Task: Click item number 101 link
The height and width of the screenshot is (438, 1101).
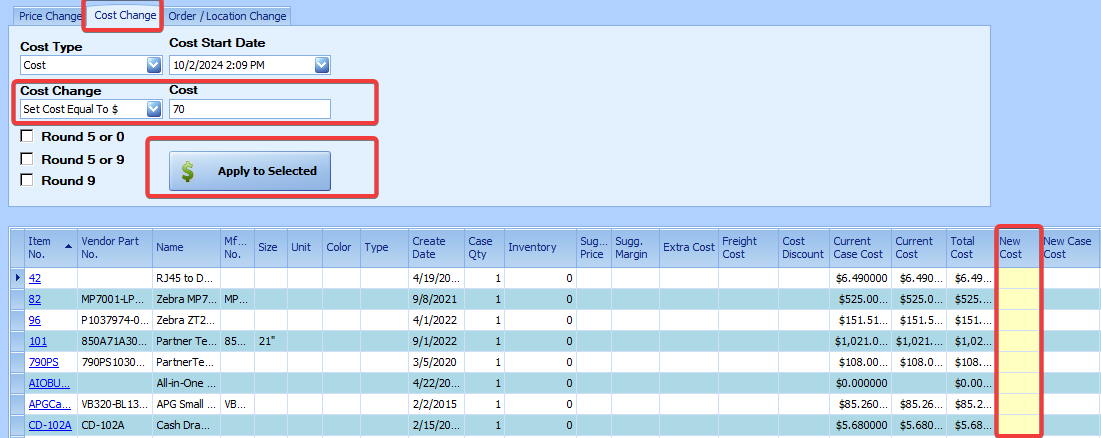Action: [x=38, y=340]
